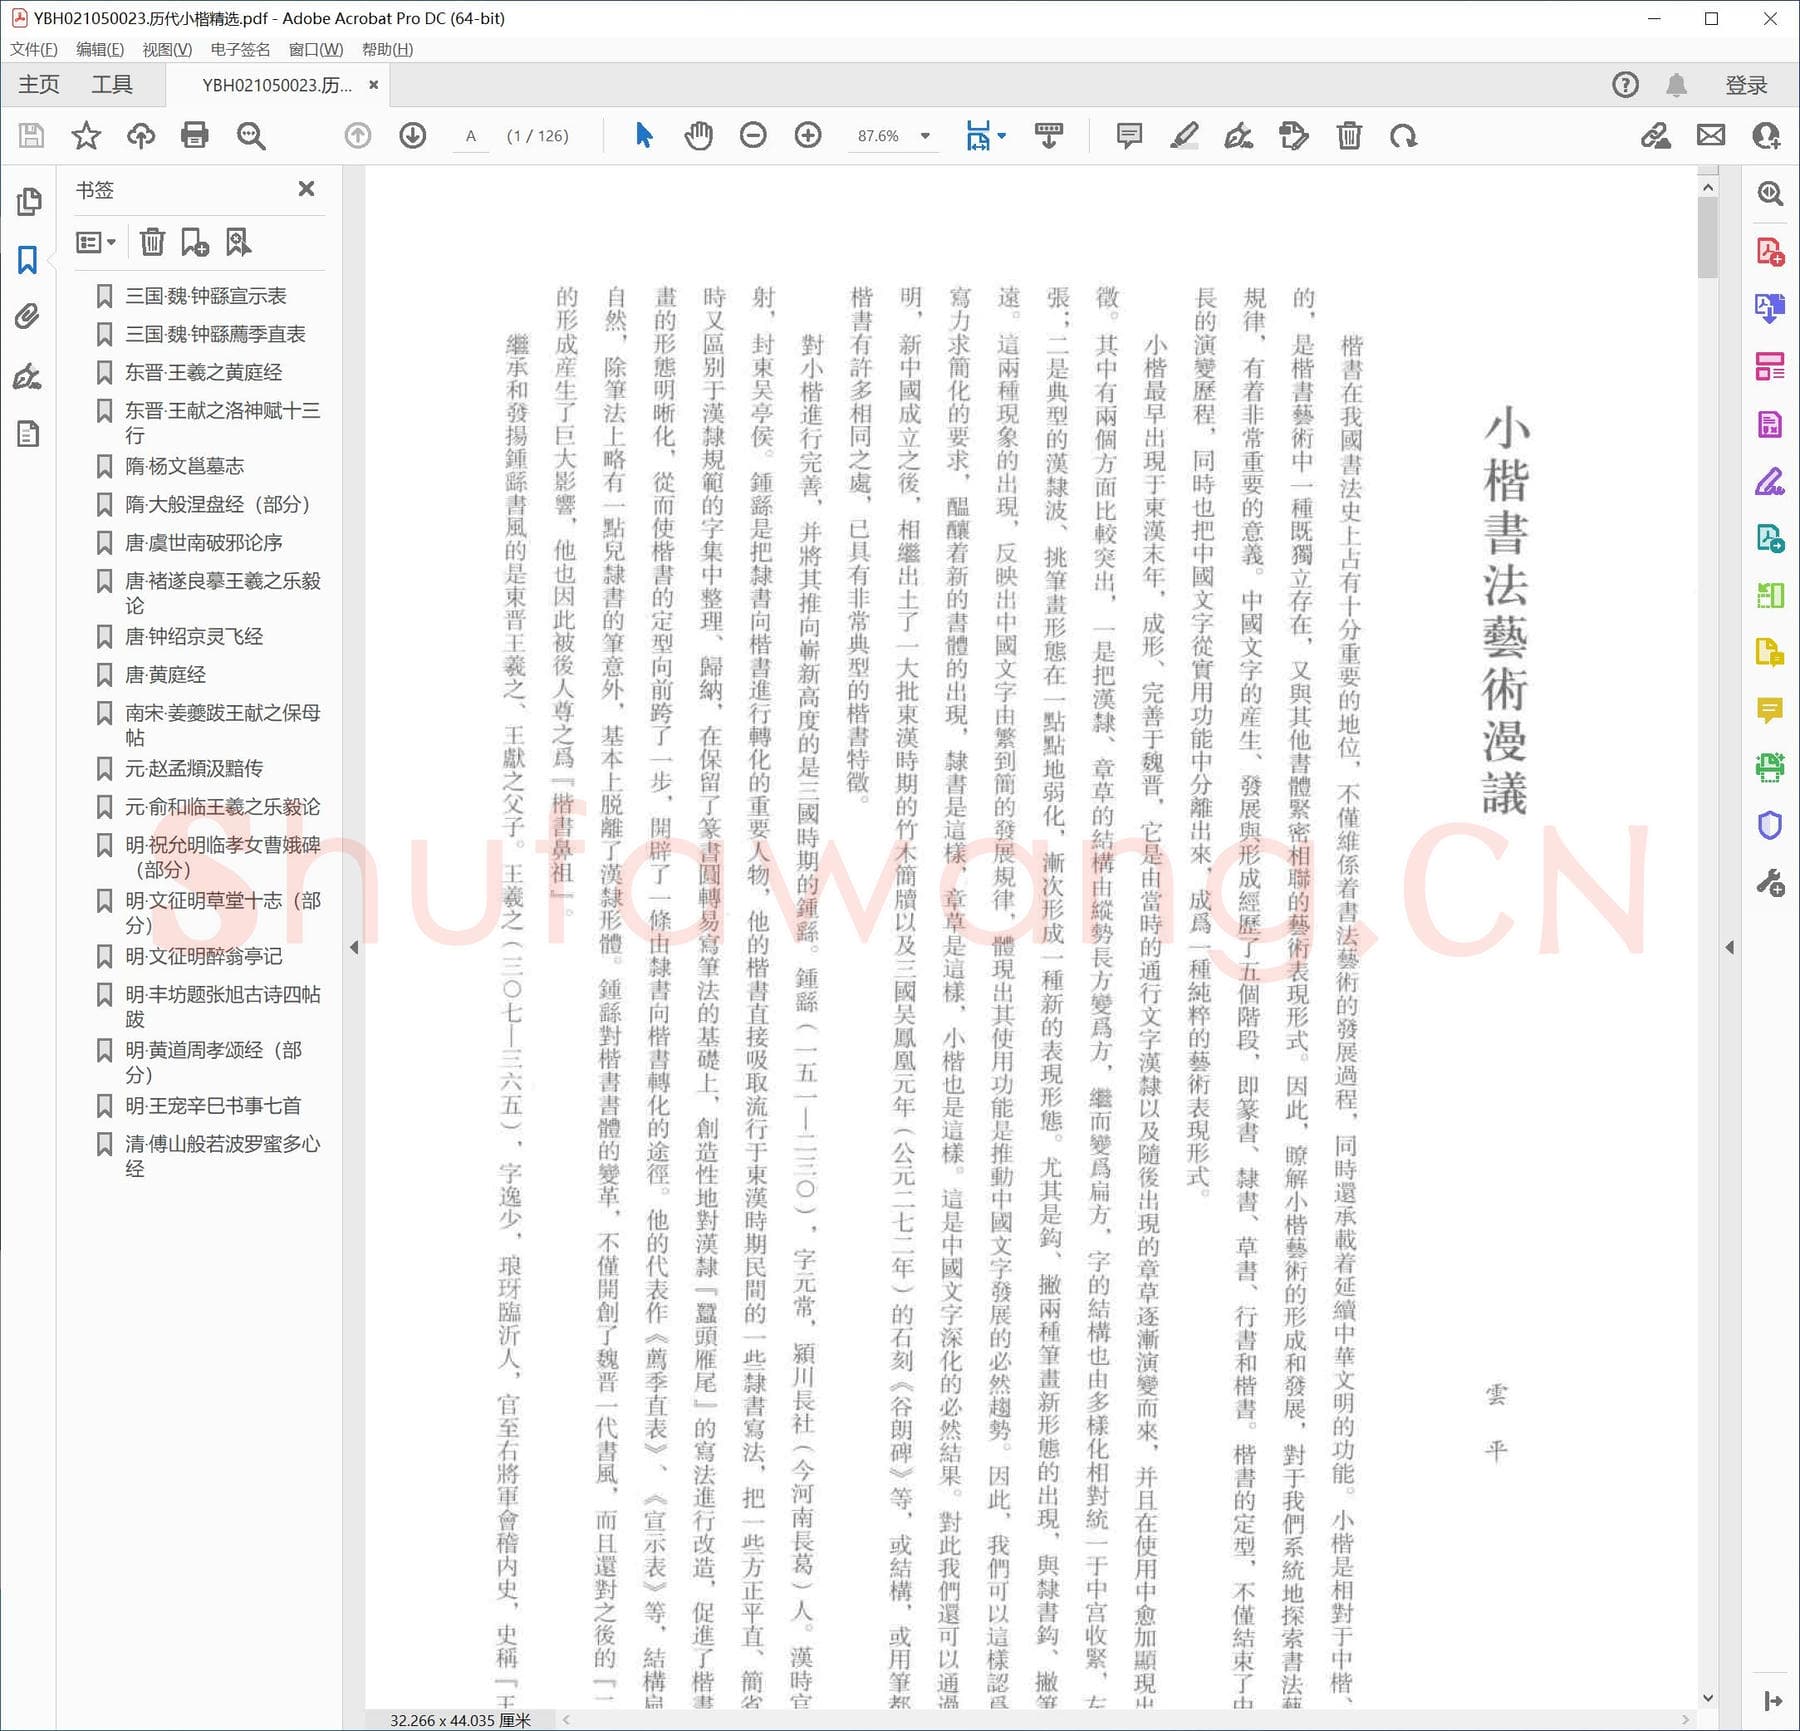The image size is (1800, 1731).
Task: Select the highlight text pen
Action: [1184, 136]
